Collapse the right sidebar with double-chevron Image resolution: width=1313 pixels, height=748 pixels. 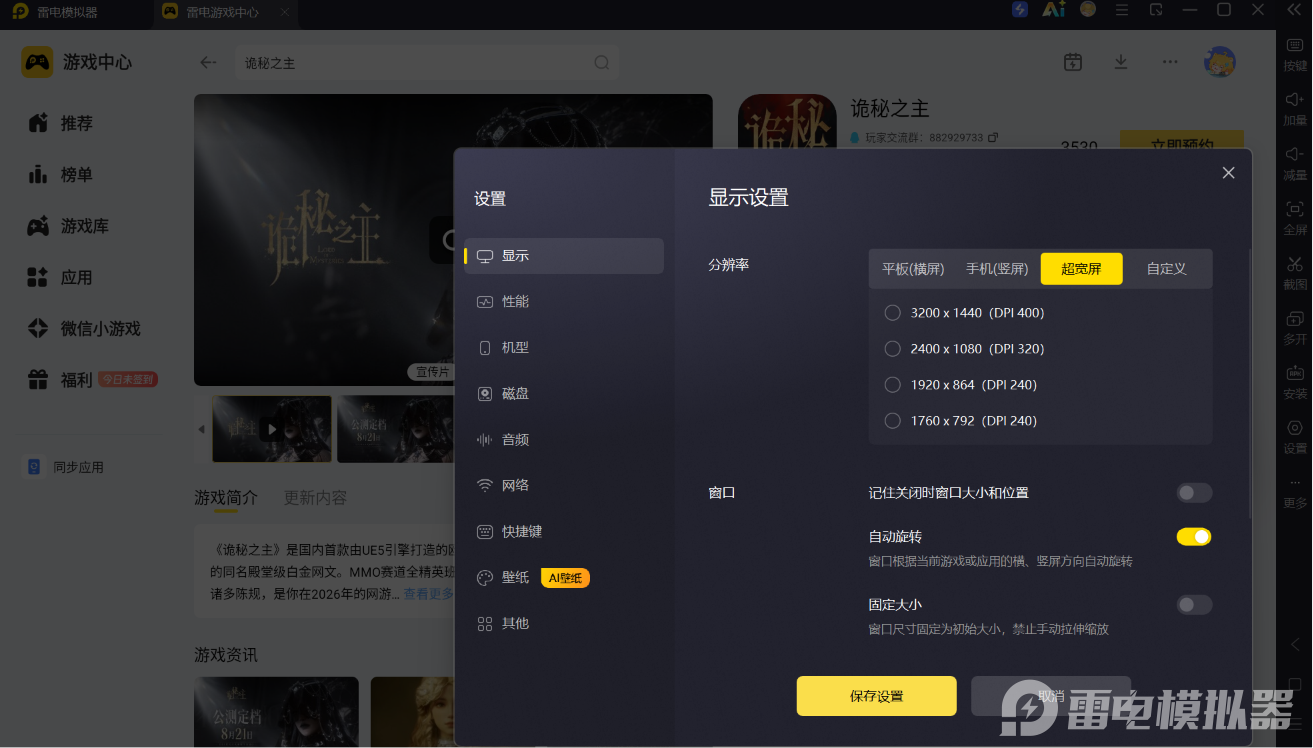click(x=1294, y=10)
